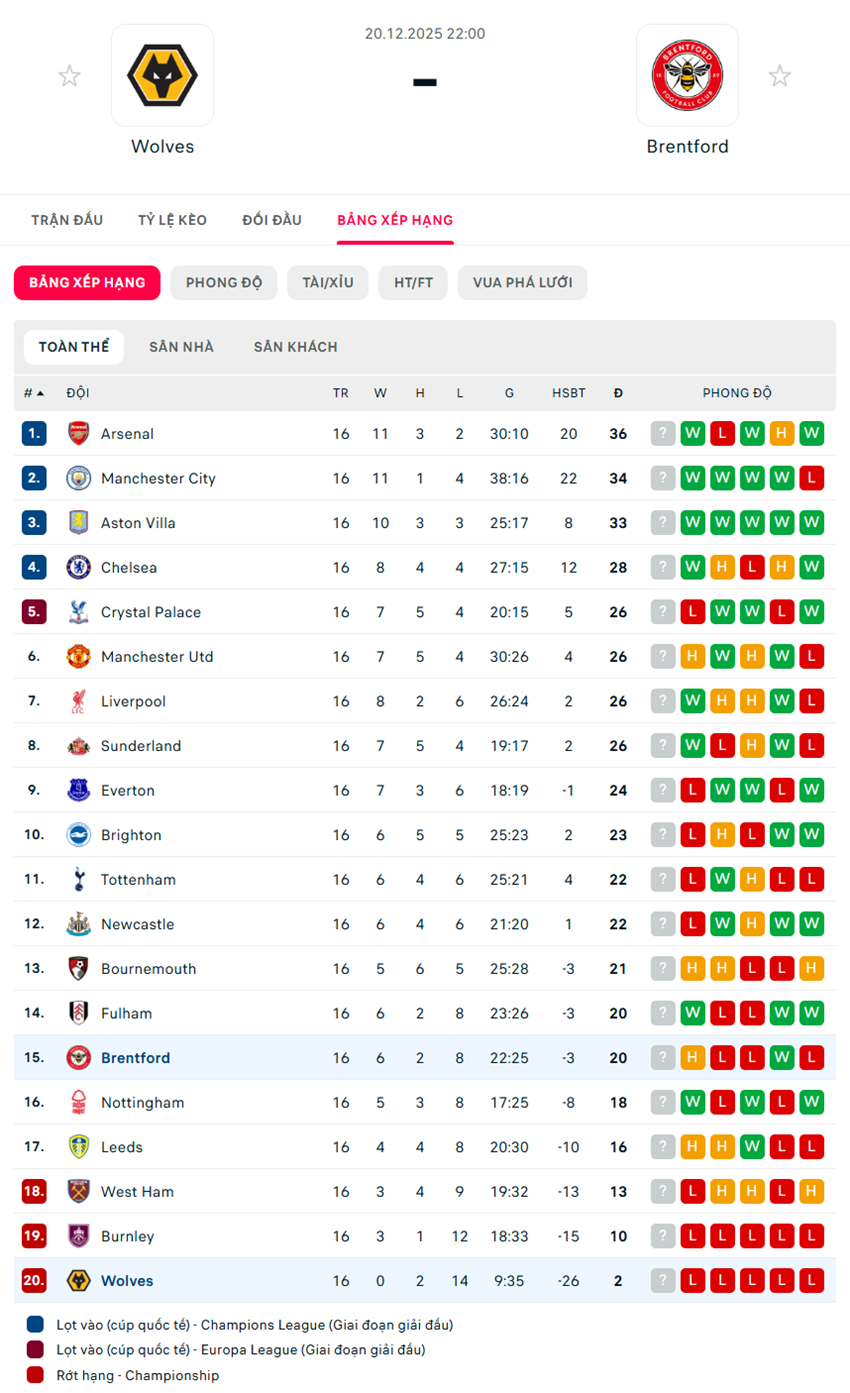This screenshot has height=1393, width=850.
Task: Show the VUA PHÁ LƯỚI ranking
Action: tap(522, 283)
